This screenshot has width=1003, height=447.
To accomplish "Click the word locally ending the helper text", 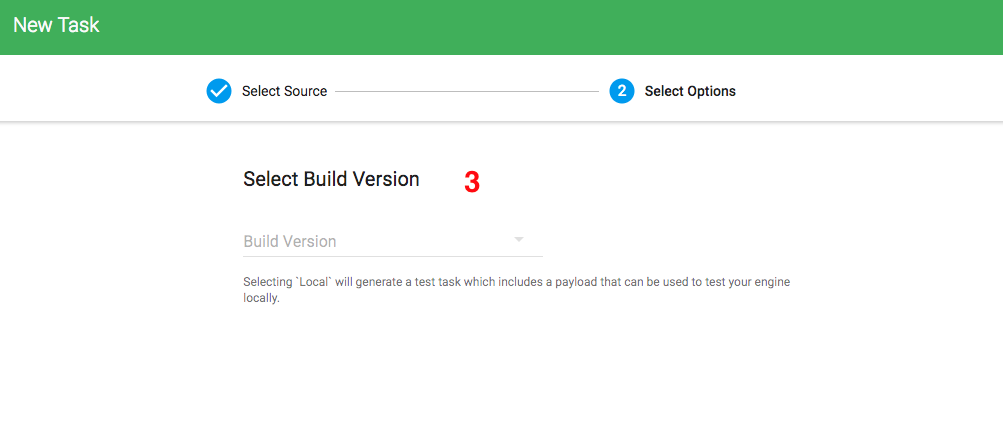I will pyautogui.click(x=261, y=298).
